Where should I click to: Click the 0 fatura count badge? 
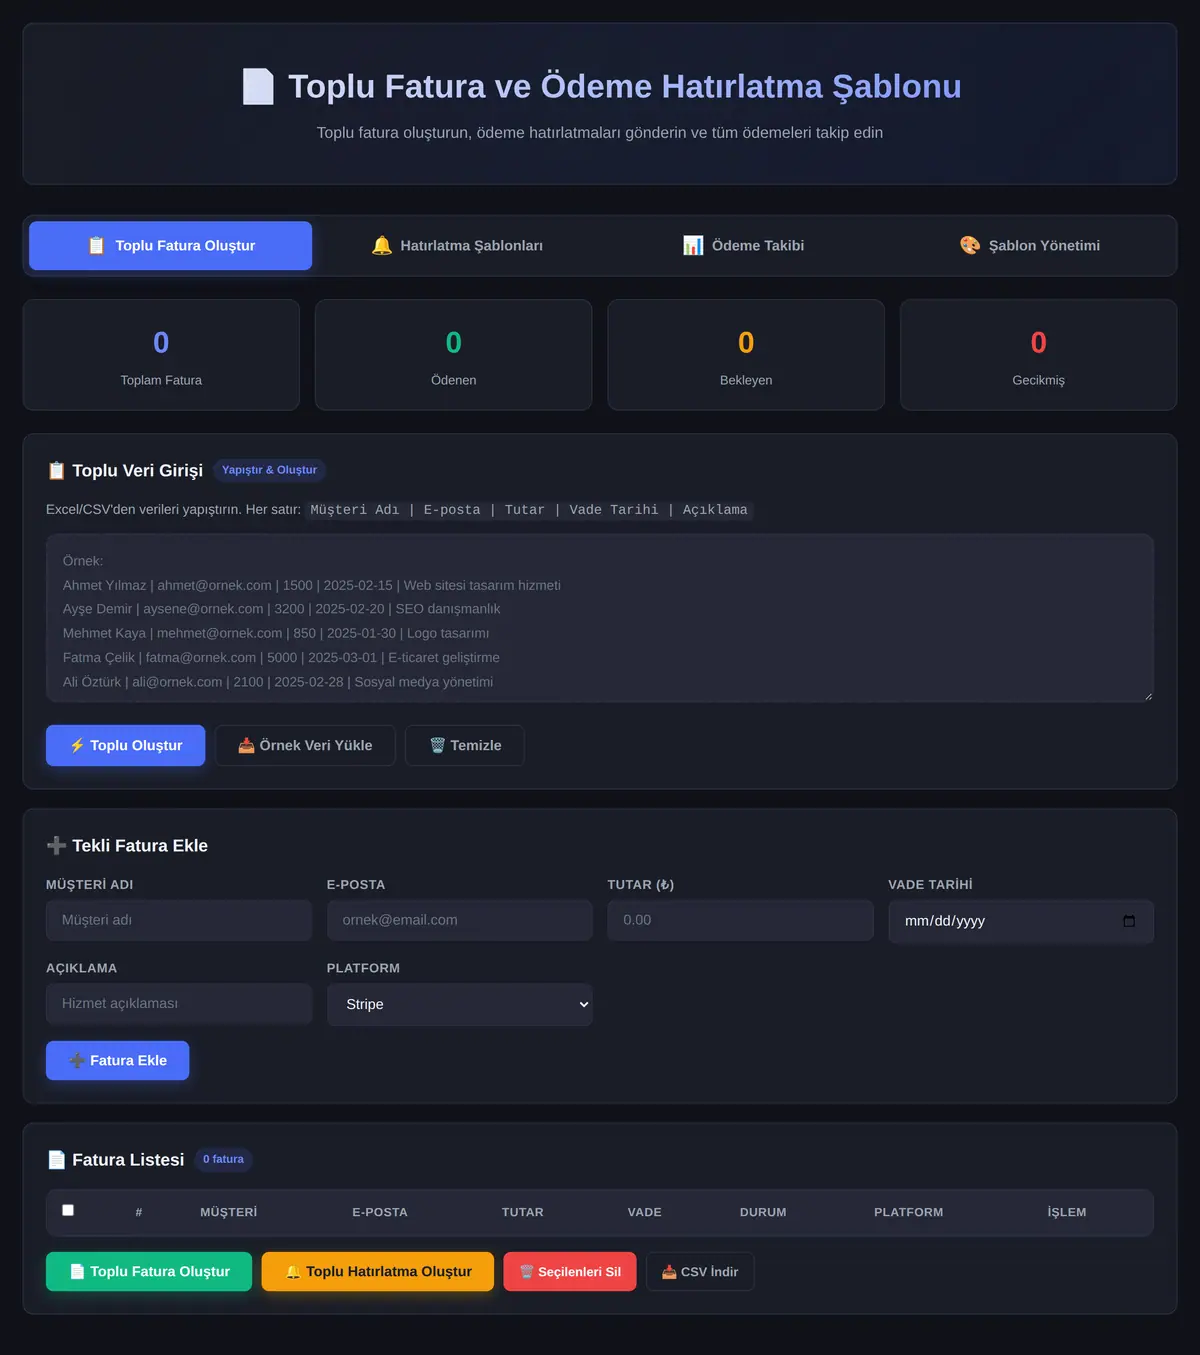coord(223,1160)
